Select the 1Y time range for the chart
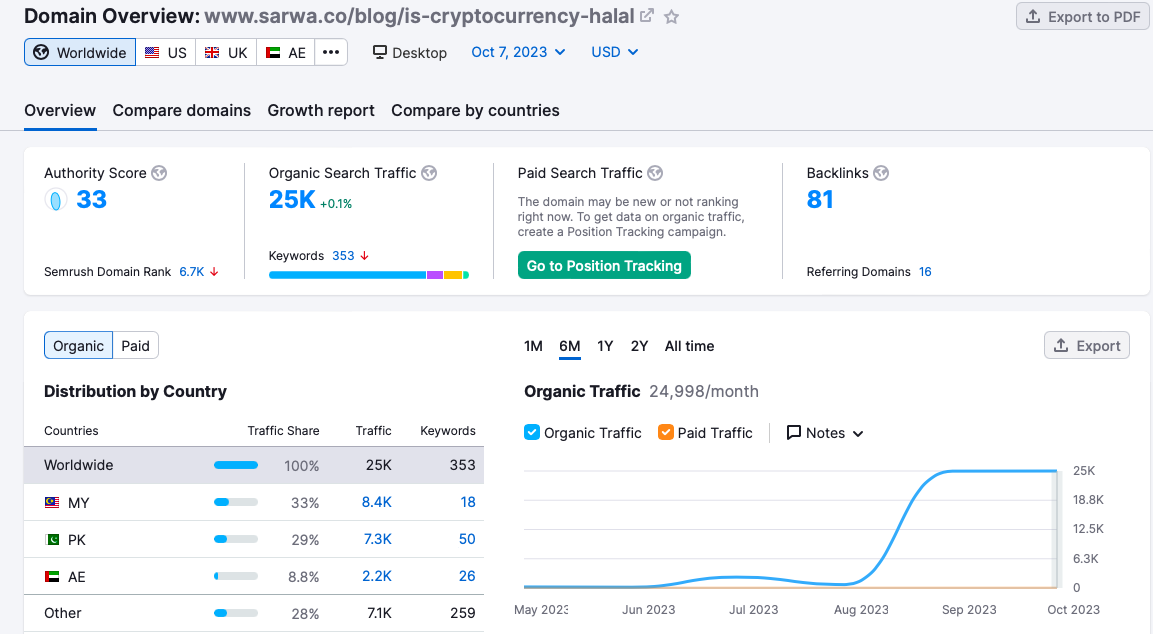The image size is (1153, 634). point(605,346)
